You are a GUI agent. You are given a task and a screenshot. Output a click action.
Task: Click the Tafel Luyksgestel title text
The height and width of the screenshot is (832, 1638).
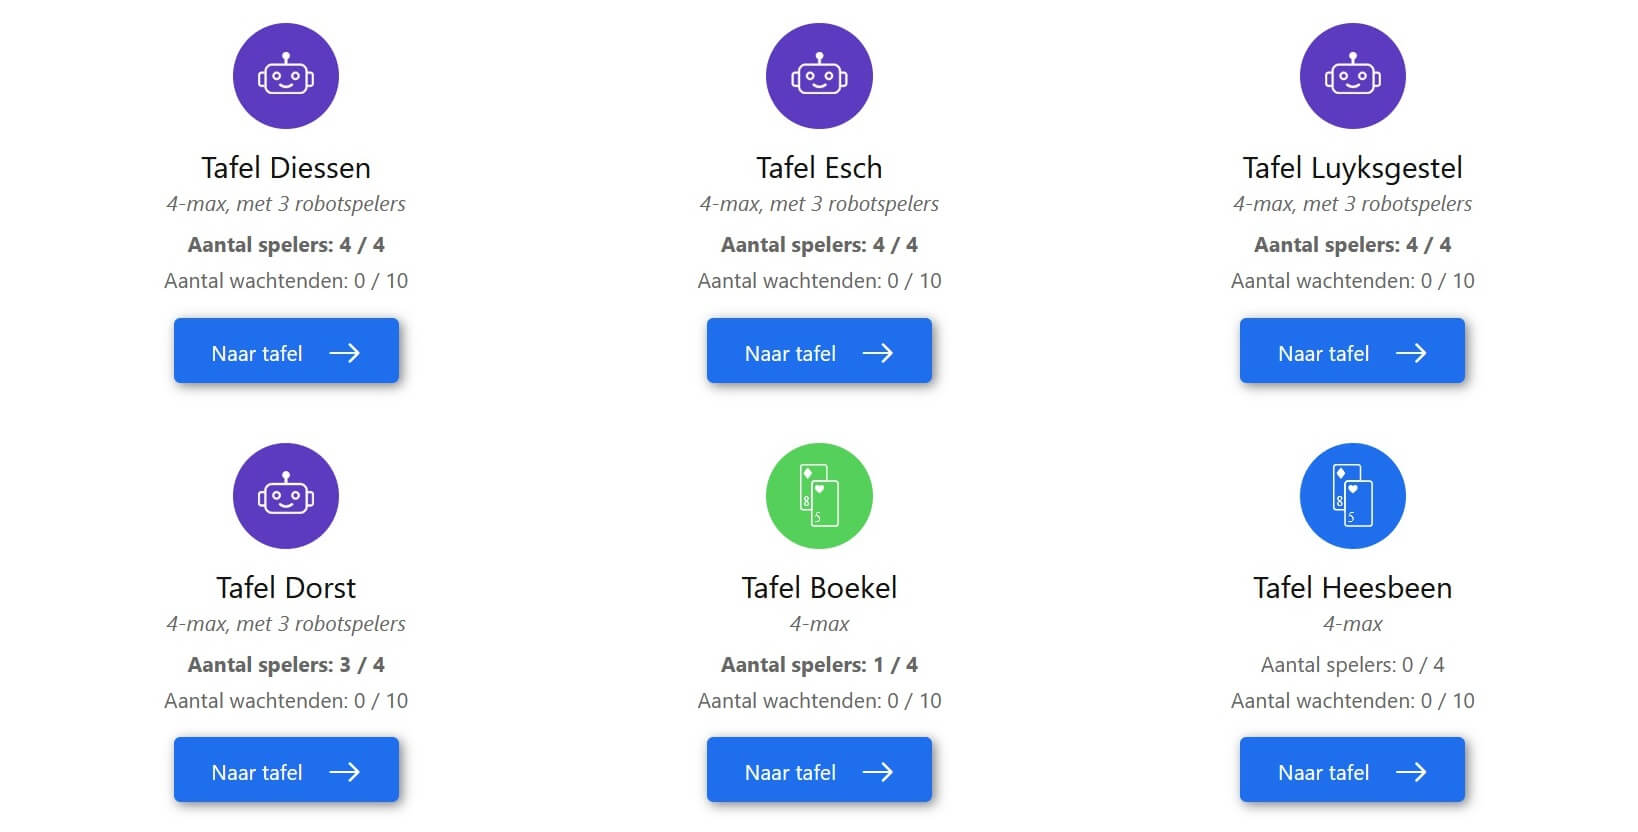1352,168
